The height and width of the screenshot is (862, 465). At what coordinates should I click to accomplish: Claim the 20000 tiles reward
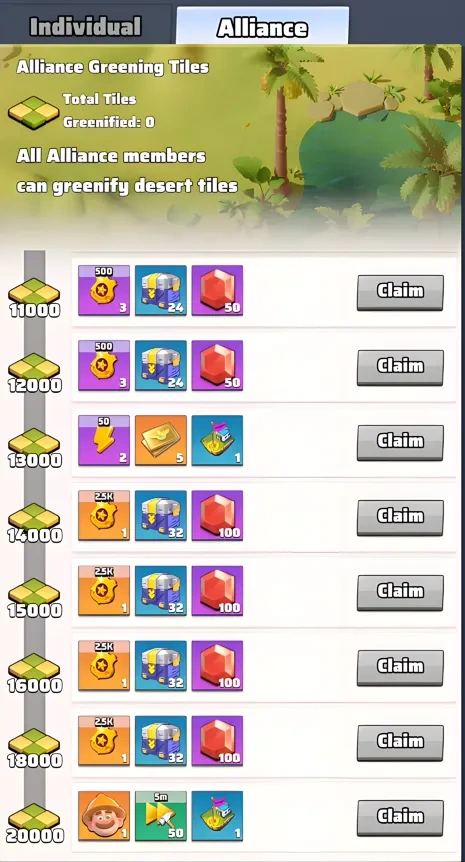click(x=400, y=818)
